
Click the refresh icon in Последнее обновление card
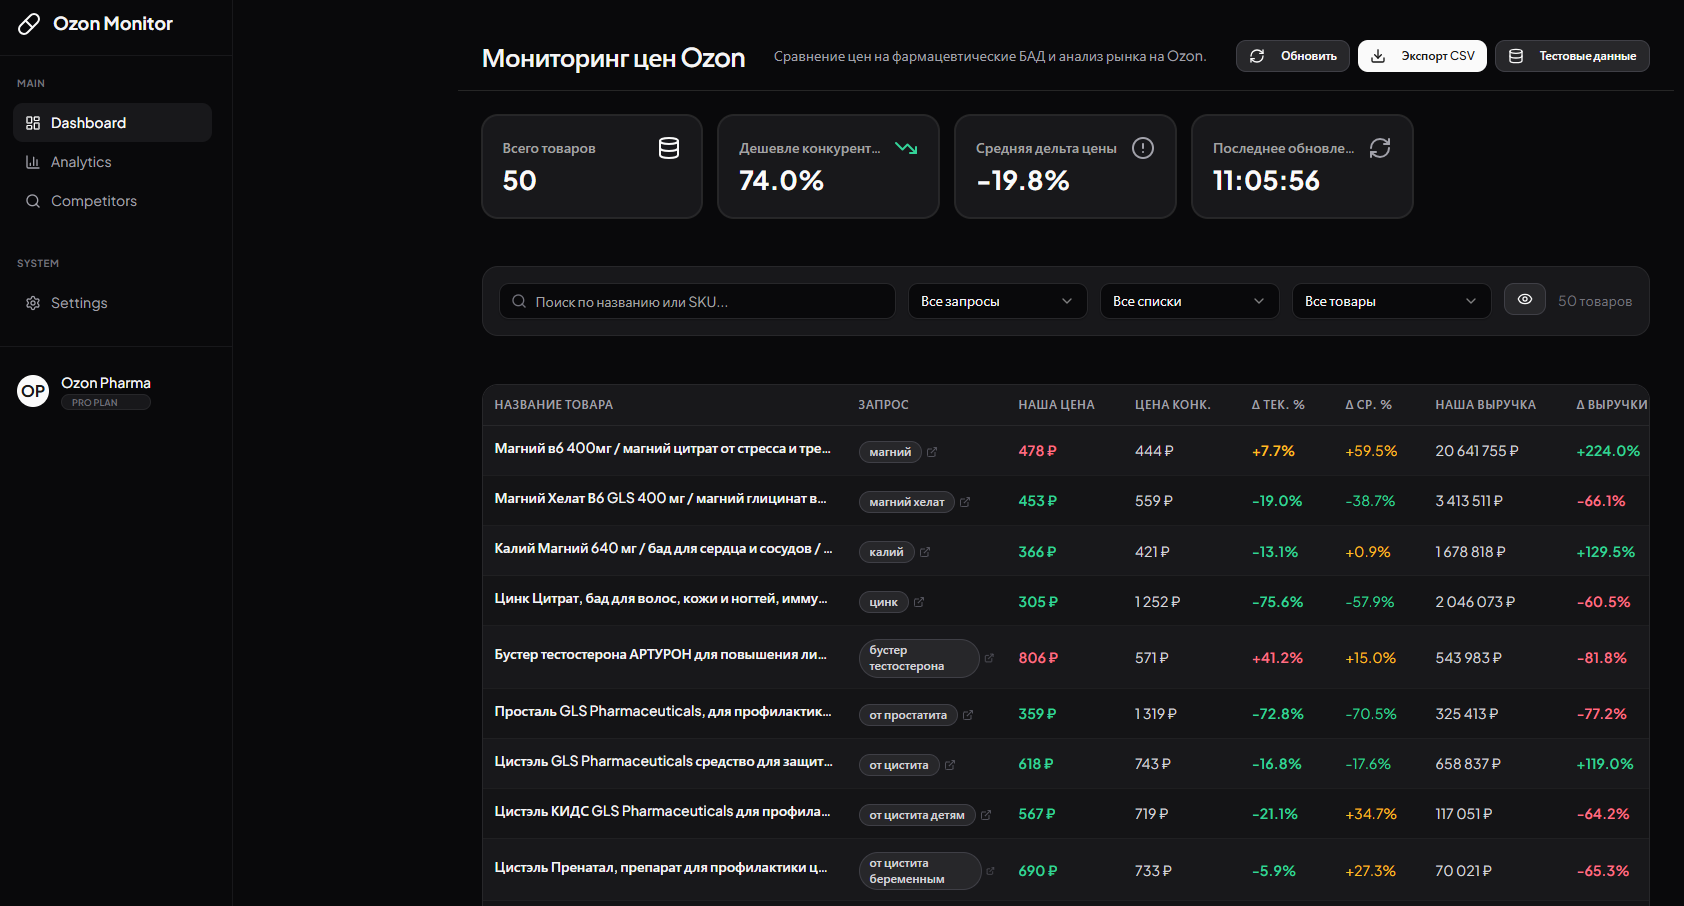[1380, 148]
